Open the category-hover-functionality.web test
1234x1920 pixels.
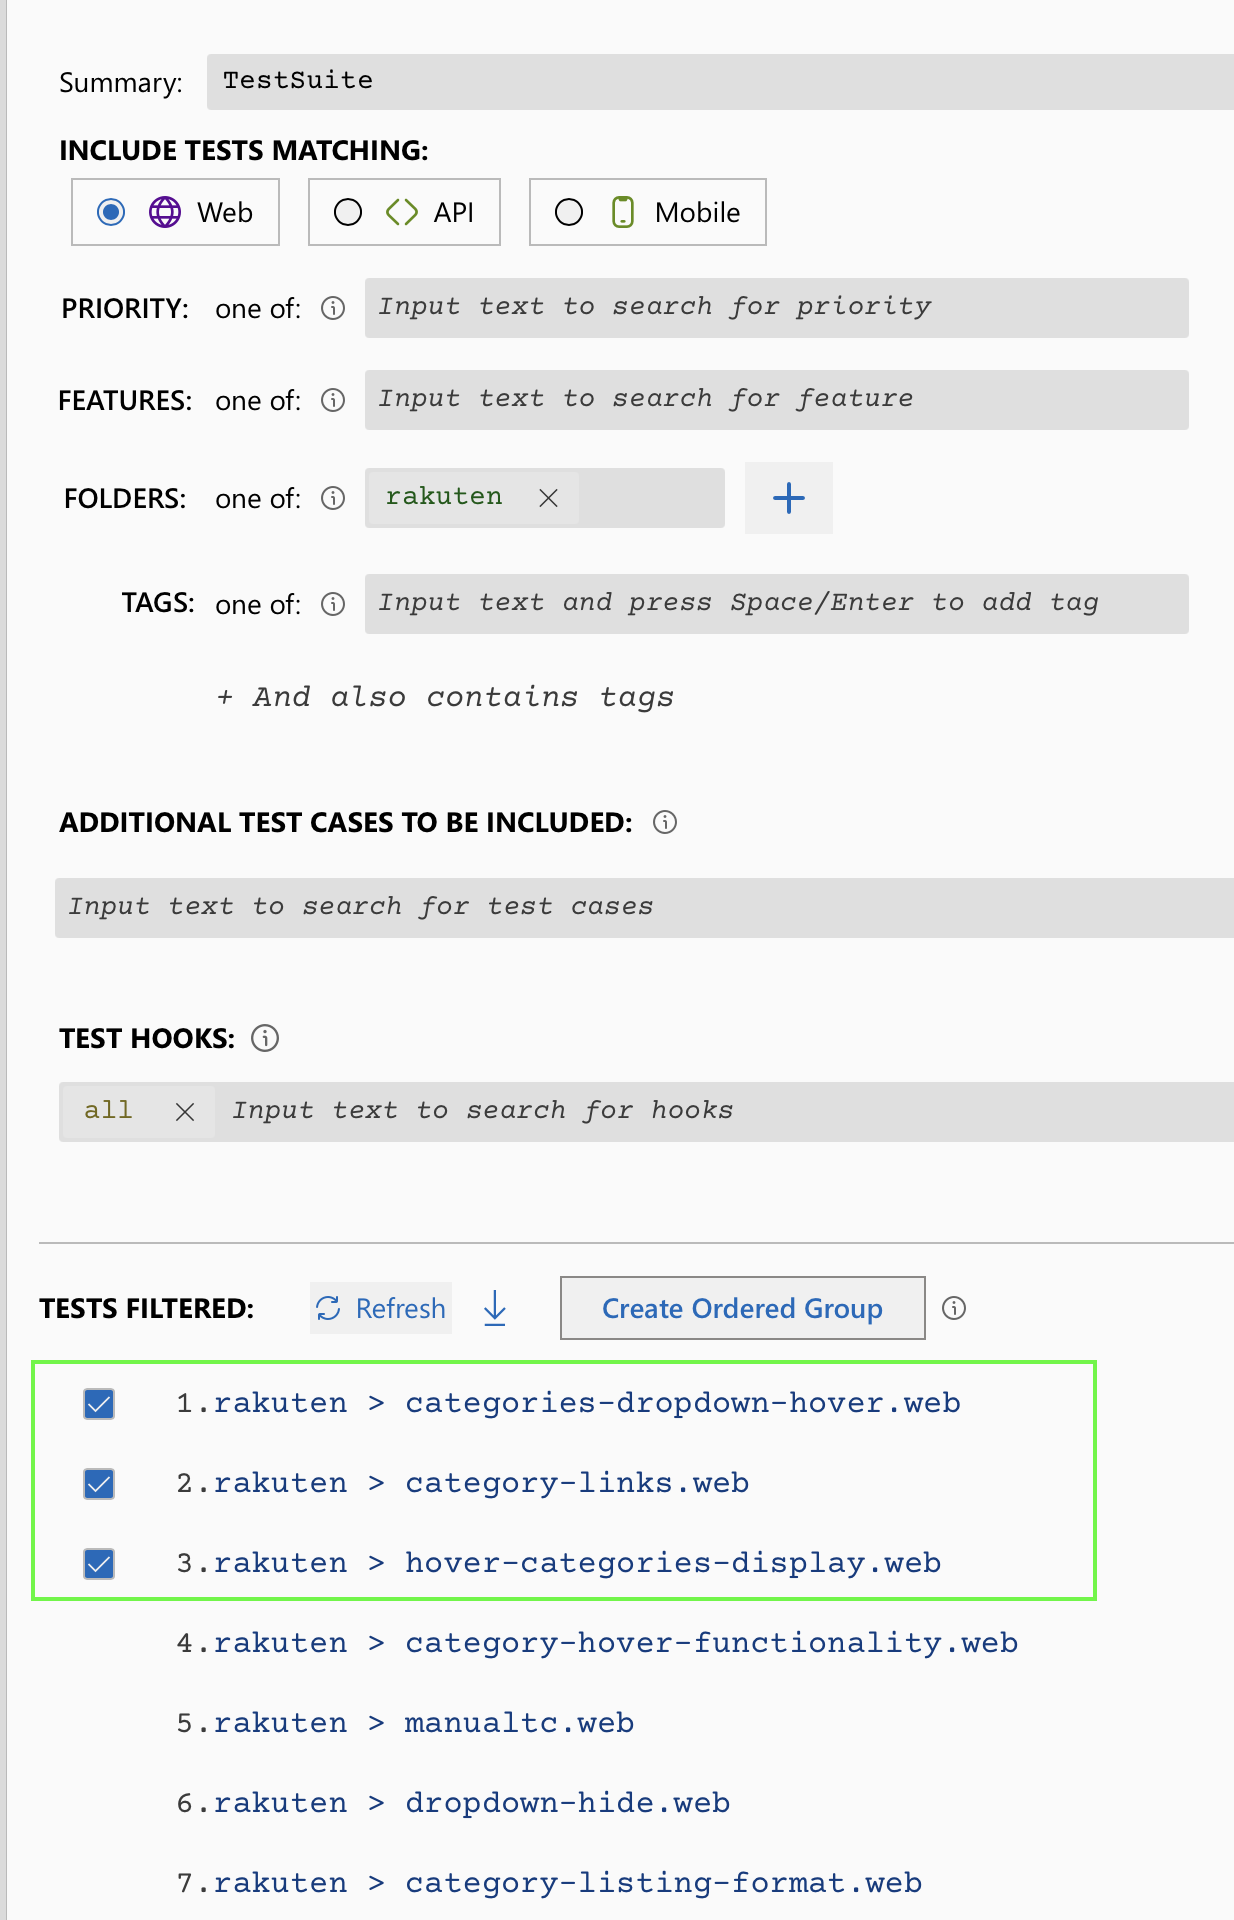[710, 1643]
